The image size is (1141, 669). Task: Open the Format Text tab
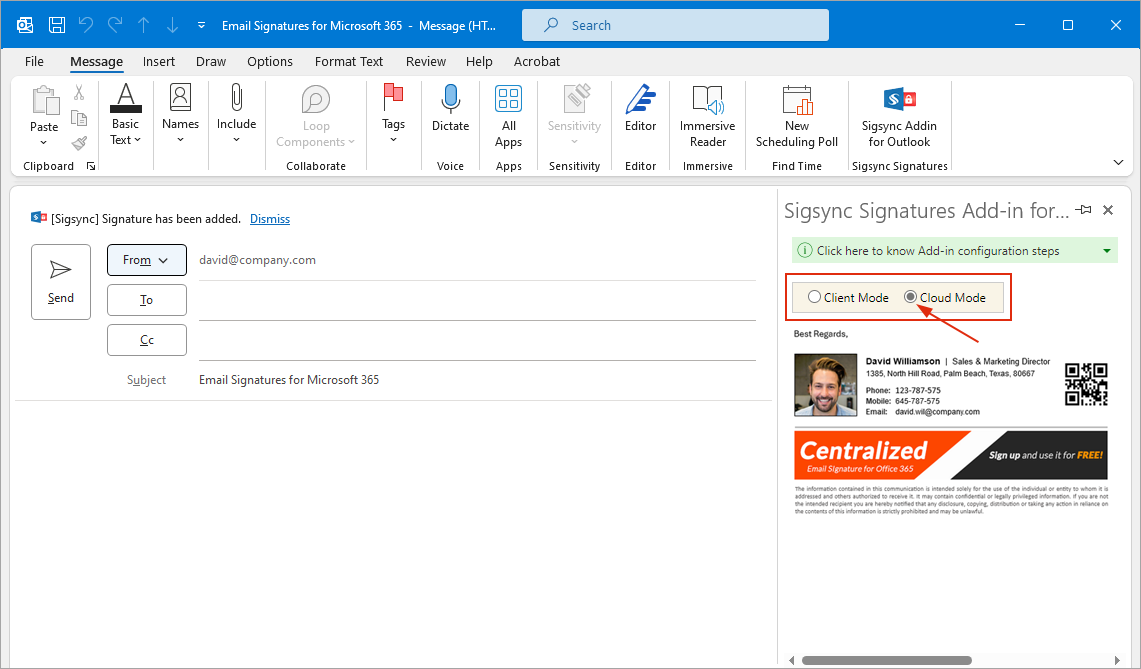pyautogui.click(x=349, y=61)
